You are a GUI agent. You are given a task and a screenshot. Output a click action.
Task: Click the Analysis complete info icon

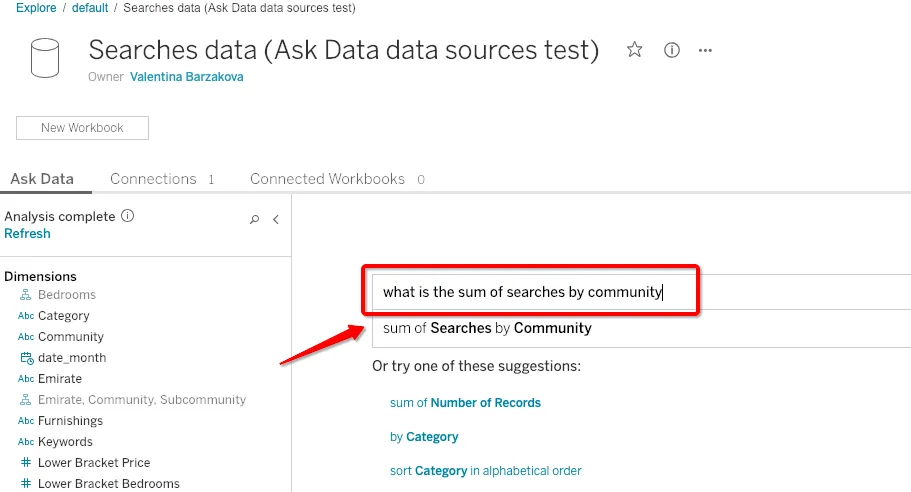[x=127, y=216]
